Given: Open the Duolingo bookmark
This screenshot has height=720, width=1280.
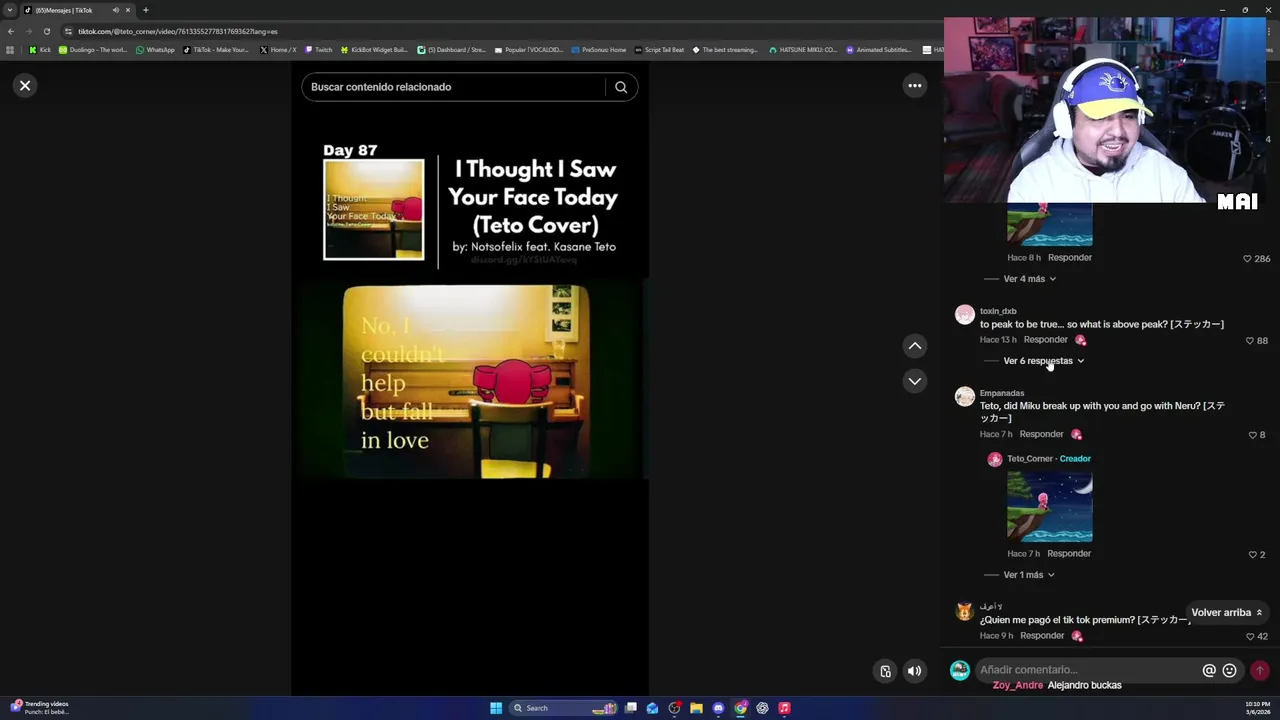Looking at the screenshot, I should point(93,50).
